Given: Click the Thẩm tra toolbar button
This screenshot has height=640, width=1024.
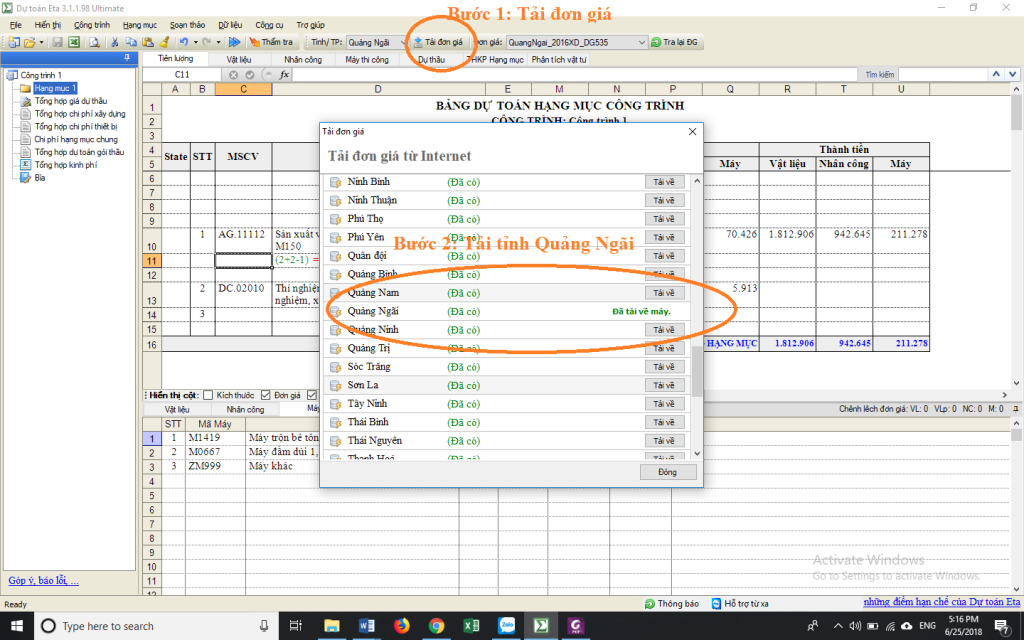Looking at the screenshot, I should [270, 42].
